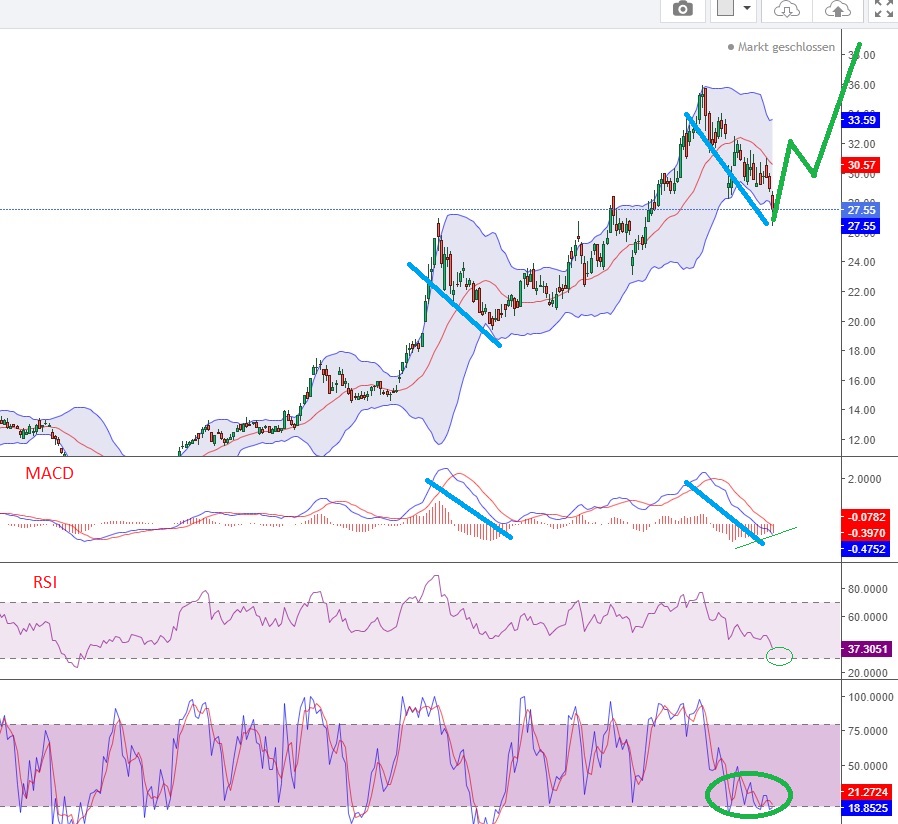The image size is (898, 824).
Task: Click the 100.0000 stochastic axis tick
Action: 869,697
